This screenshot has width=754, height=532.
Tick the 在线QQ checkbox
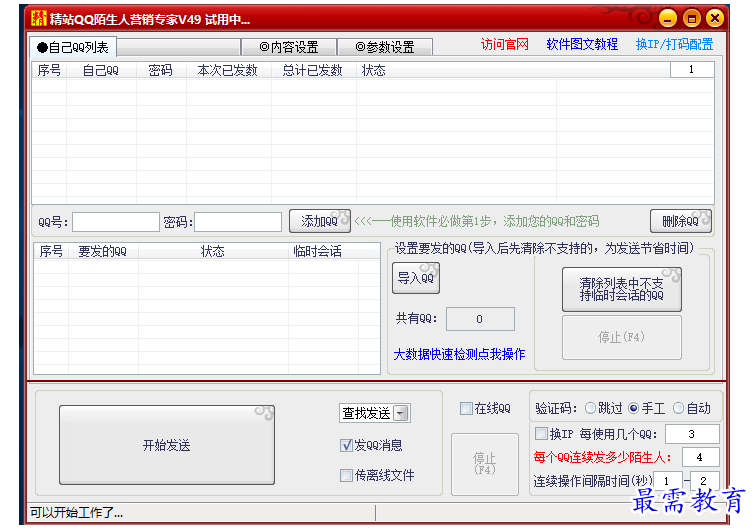466,408
